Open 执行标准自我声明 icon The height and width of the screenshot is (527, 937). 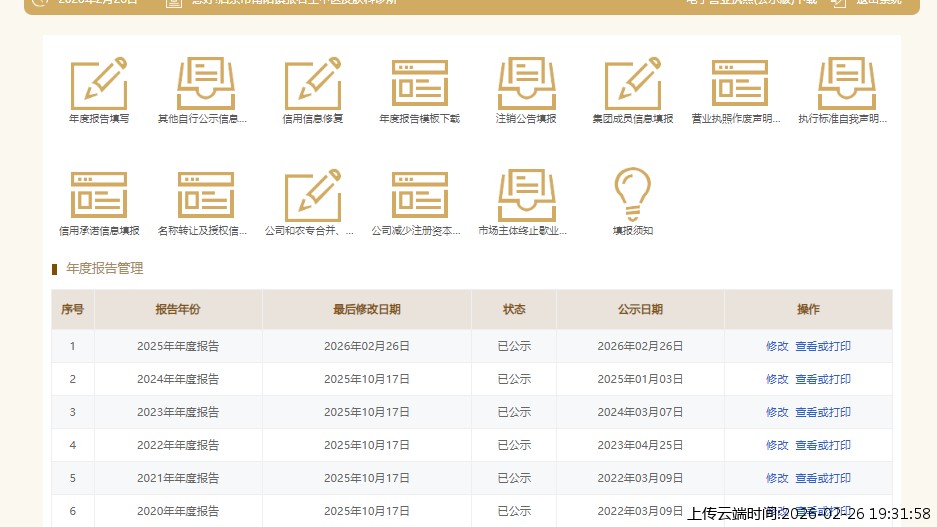(x=846, y=84)
